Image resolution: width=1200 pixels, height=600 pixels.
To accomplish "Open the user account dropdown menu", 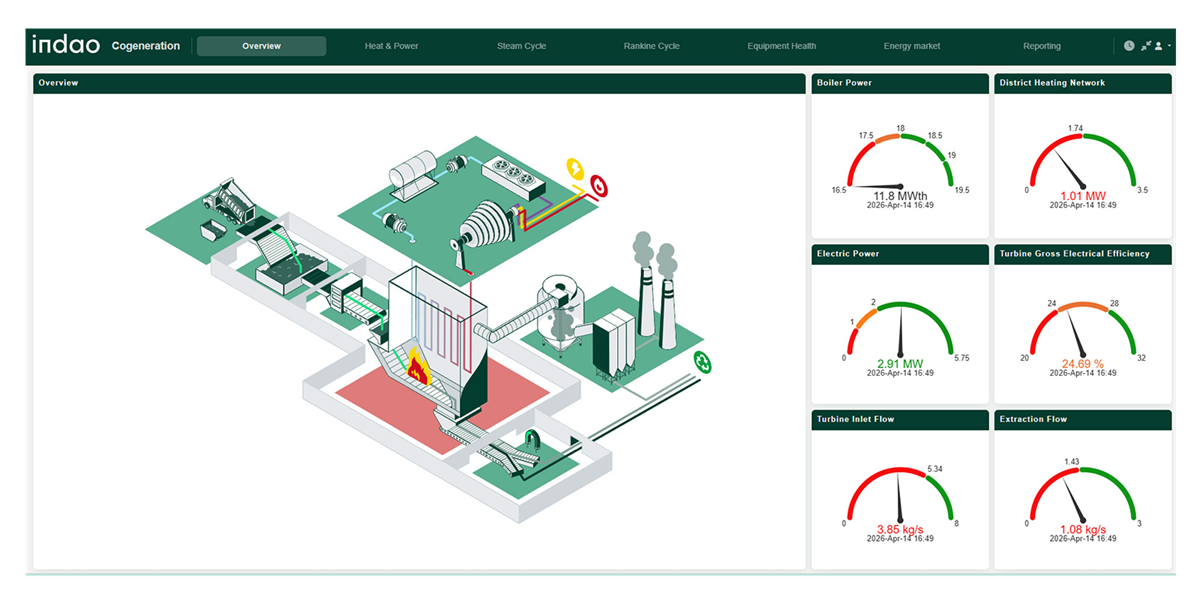I will point(1162,46).
